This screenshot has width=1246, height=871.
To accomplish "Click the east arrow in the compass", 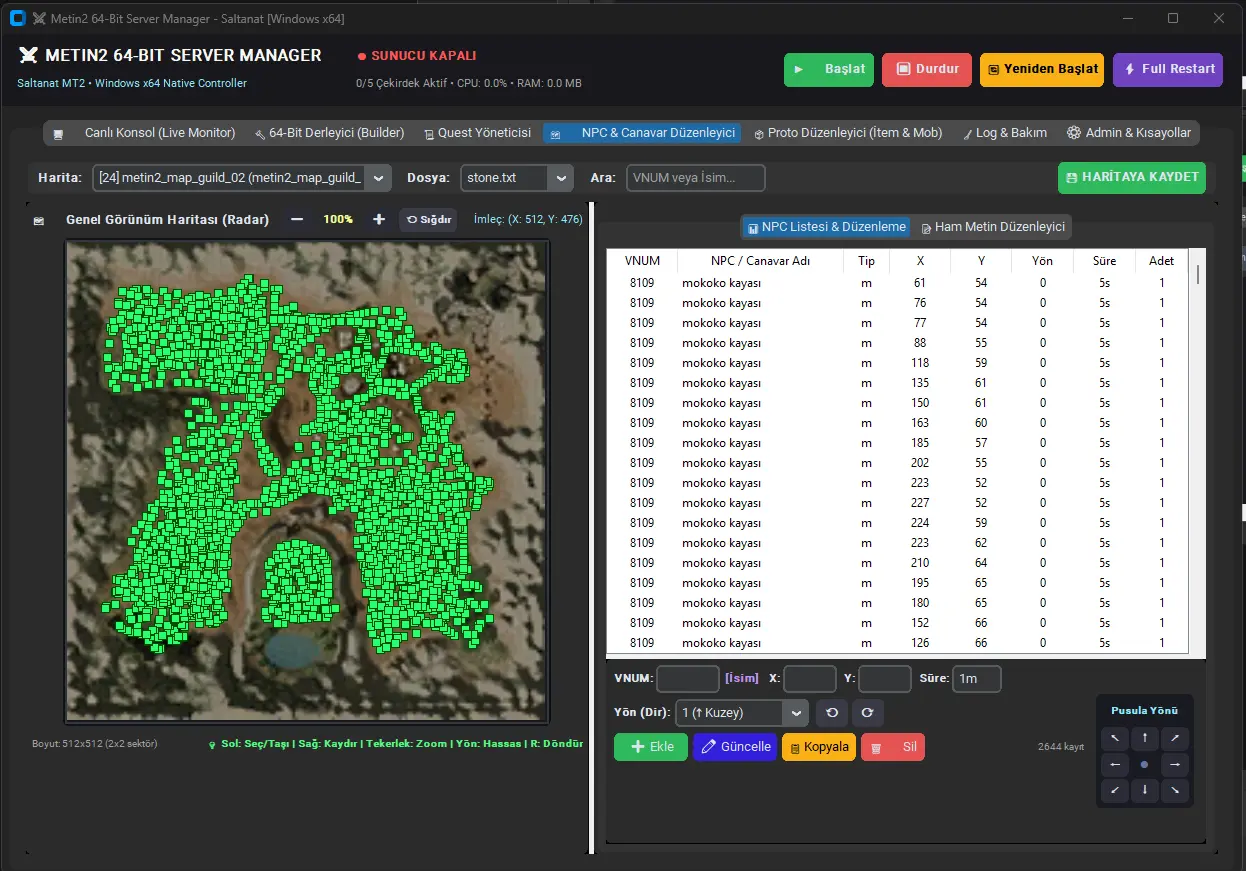I will pyautogui.click(x=1175, y=765).
